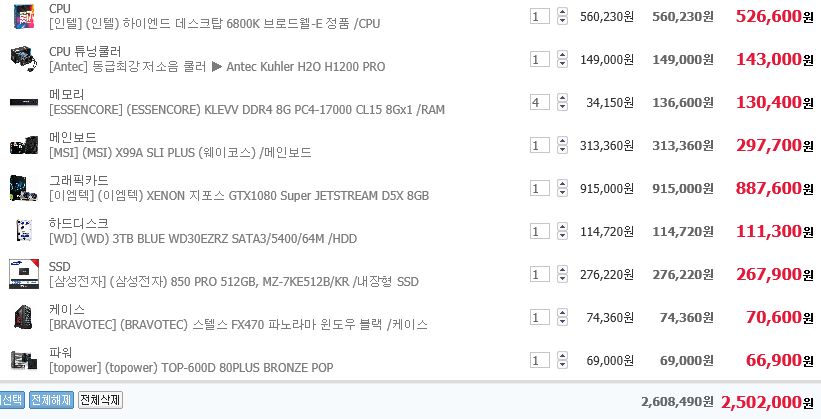The width and height of the screenshot is (821, 419).
Task: Open the MSI X99A SLI PLUS product link
Action: click(x=180, y=153)
